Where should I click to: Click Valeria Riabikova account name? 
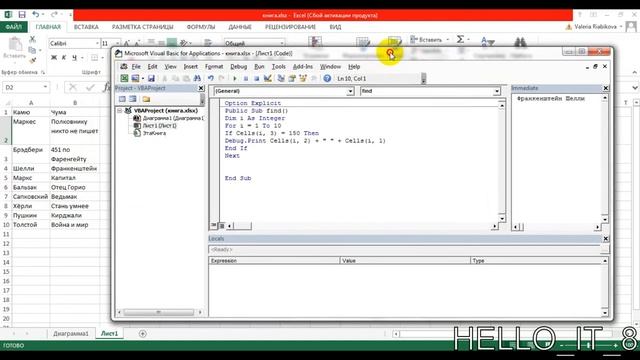(596, 27)
